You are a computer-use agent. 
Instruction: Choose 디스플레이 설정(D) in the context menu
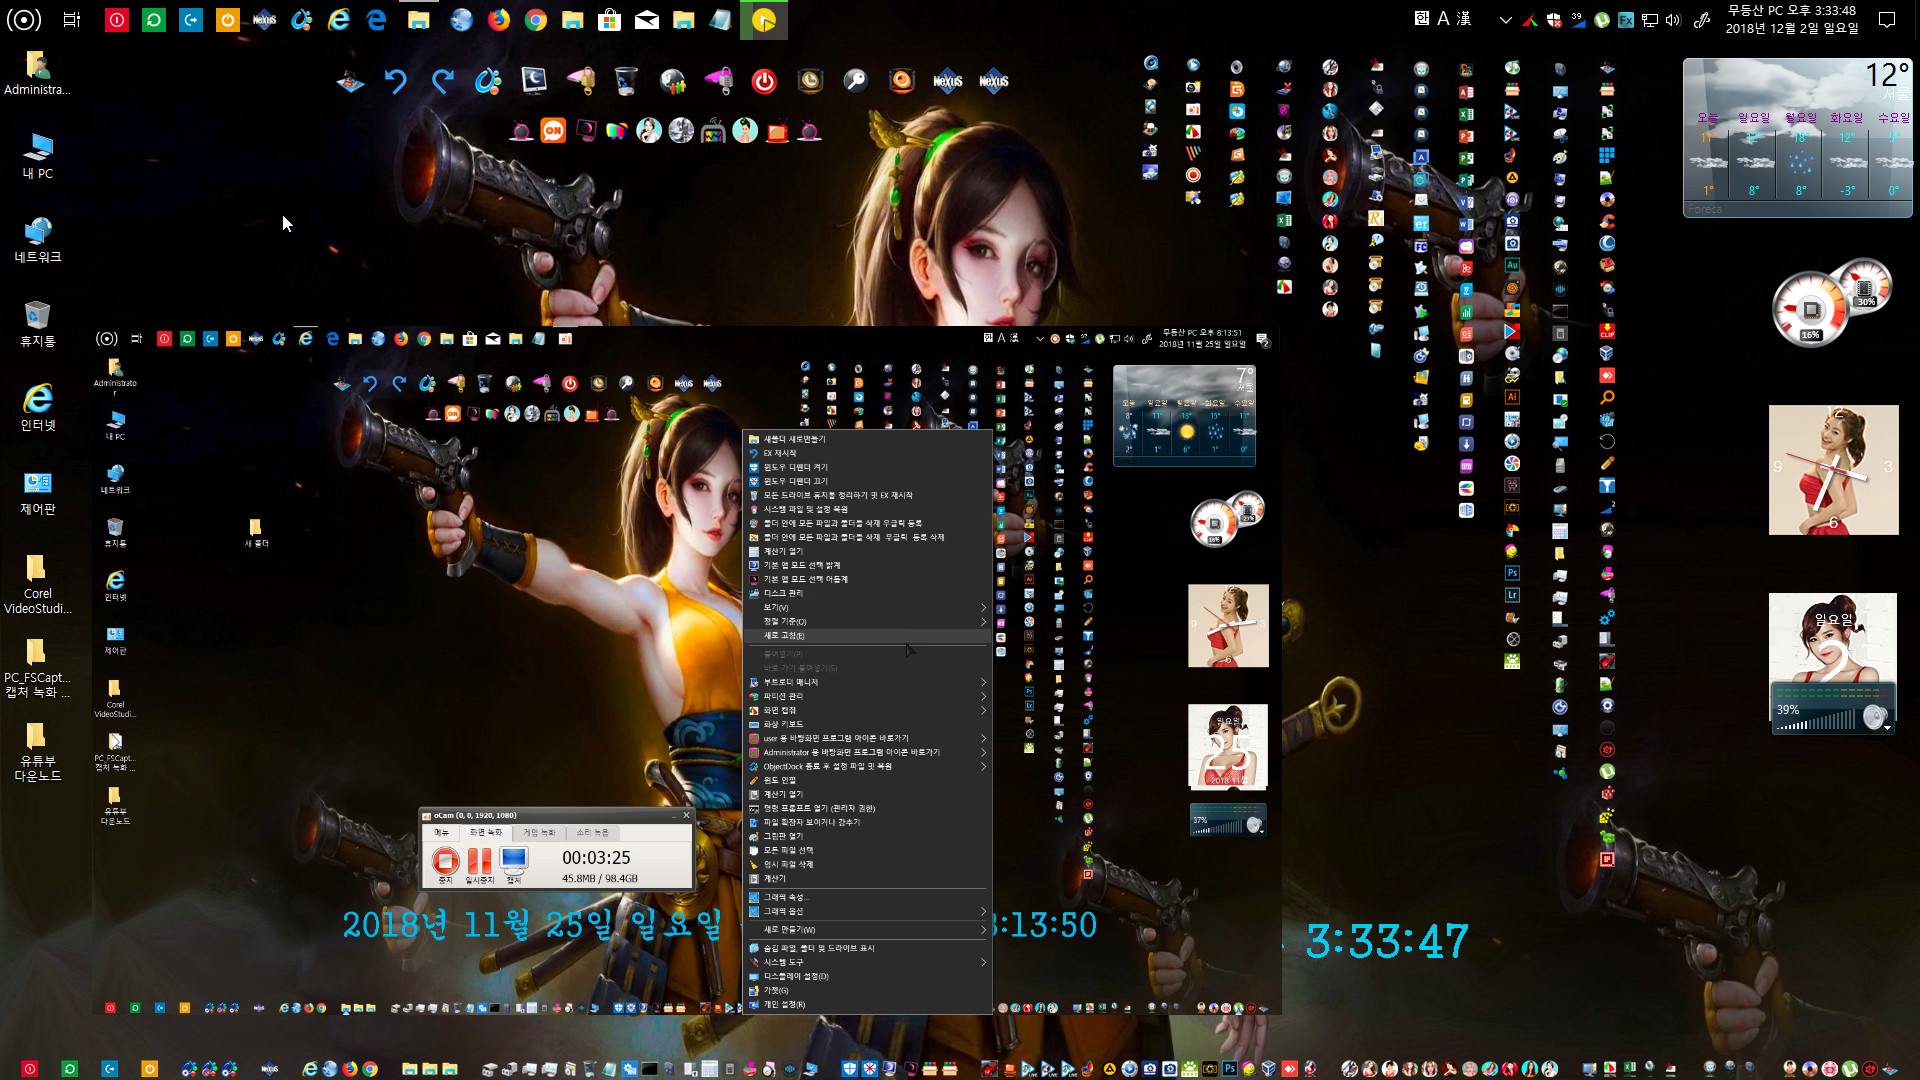pos(868,976)
